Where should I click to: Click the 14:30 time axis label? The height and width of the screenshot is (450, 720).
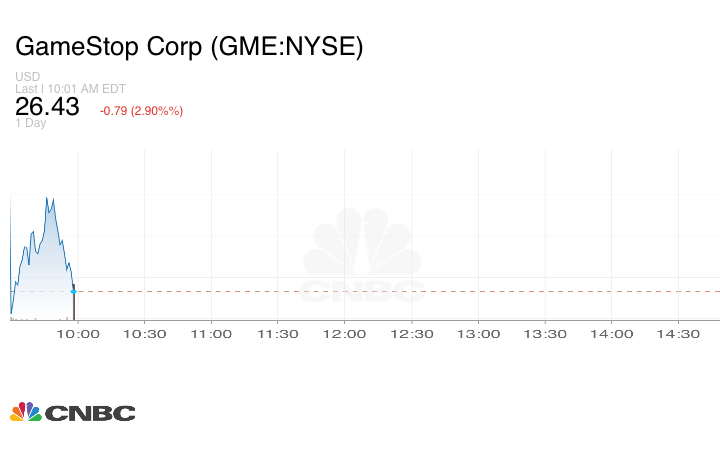678,334
